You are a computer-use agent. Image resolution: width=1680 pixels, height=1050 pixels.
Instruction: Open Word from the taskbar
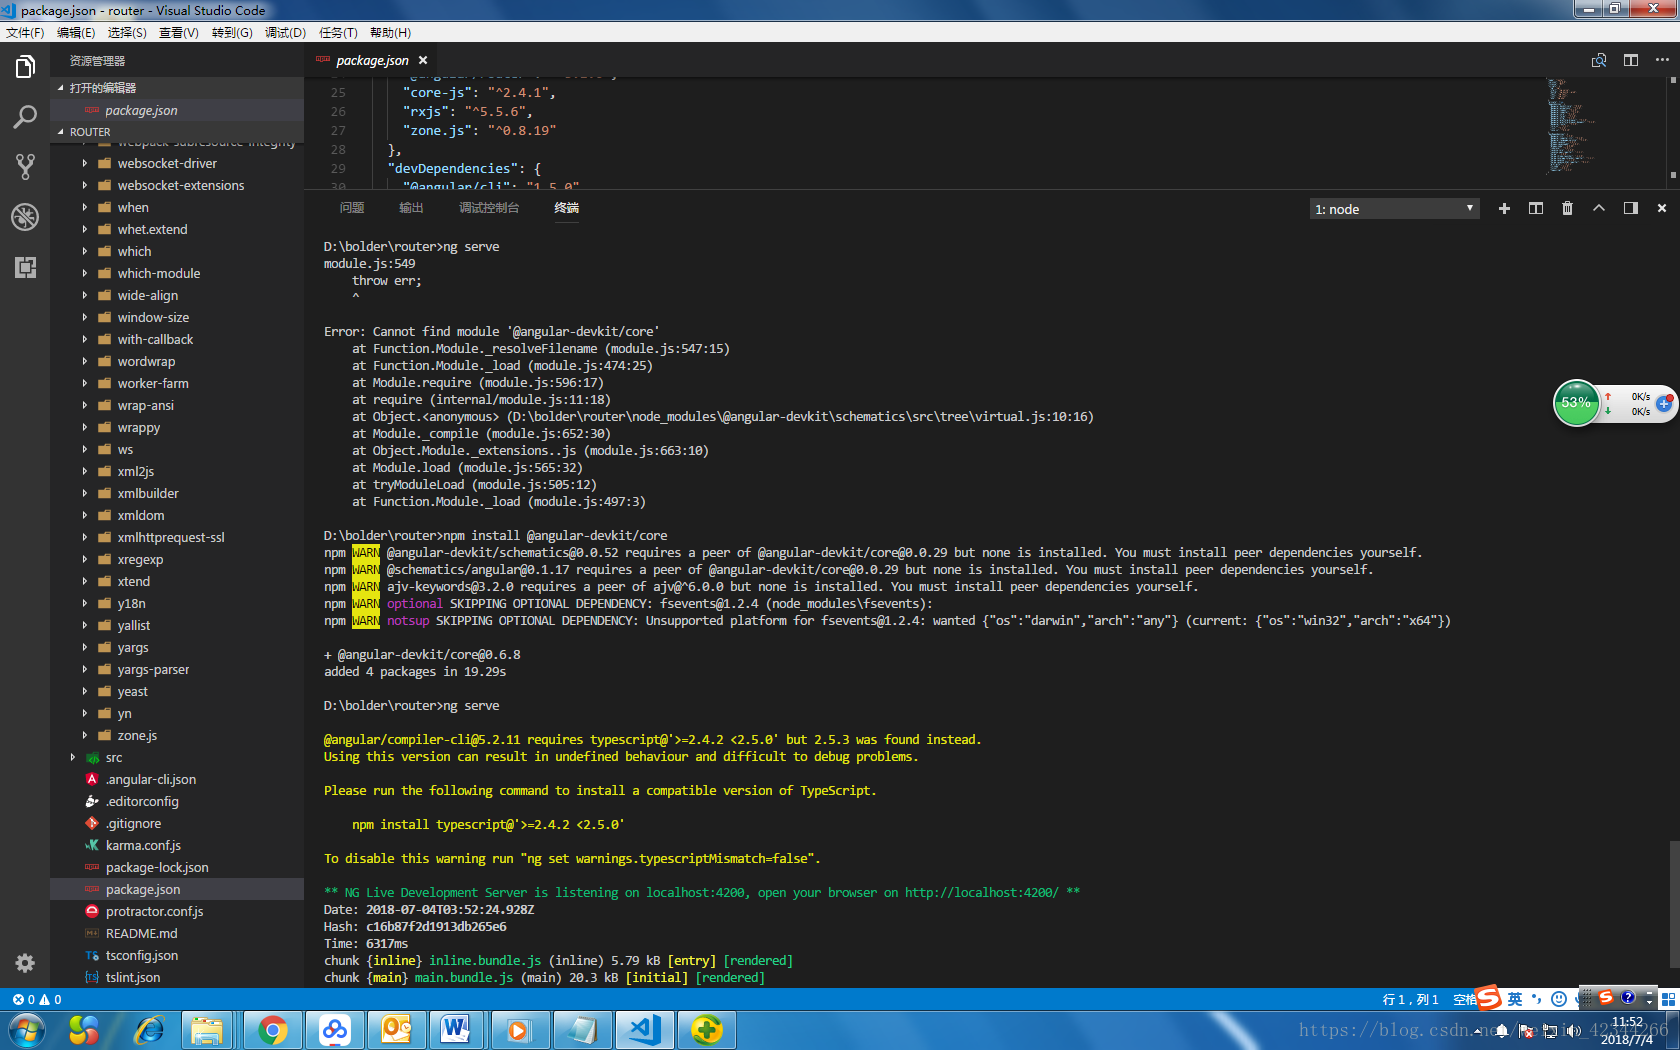click(456, 1030)
